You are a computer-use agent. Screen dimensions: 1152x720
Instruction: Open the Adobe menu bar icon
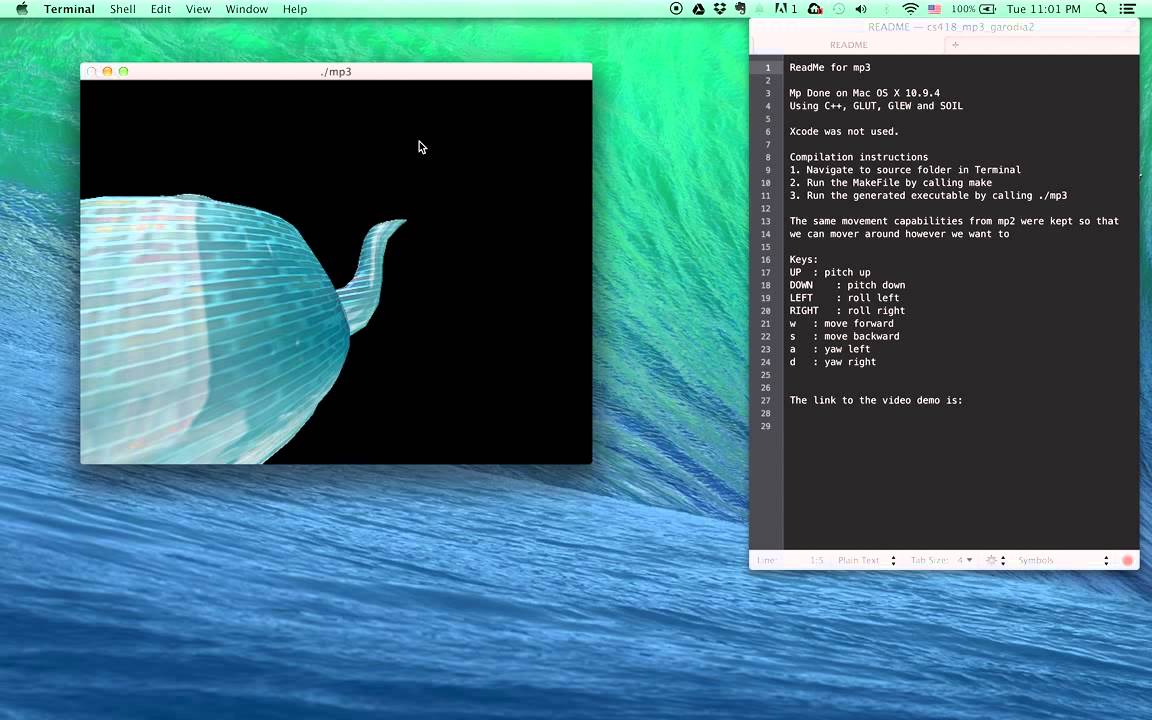click(785, 9)
